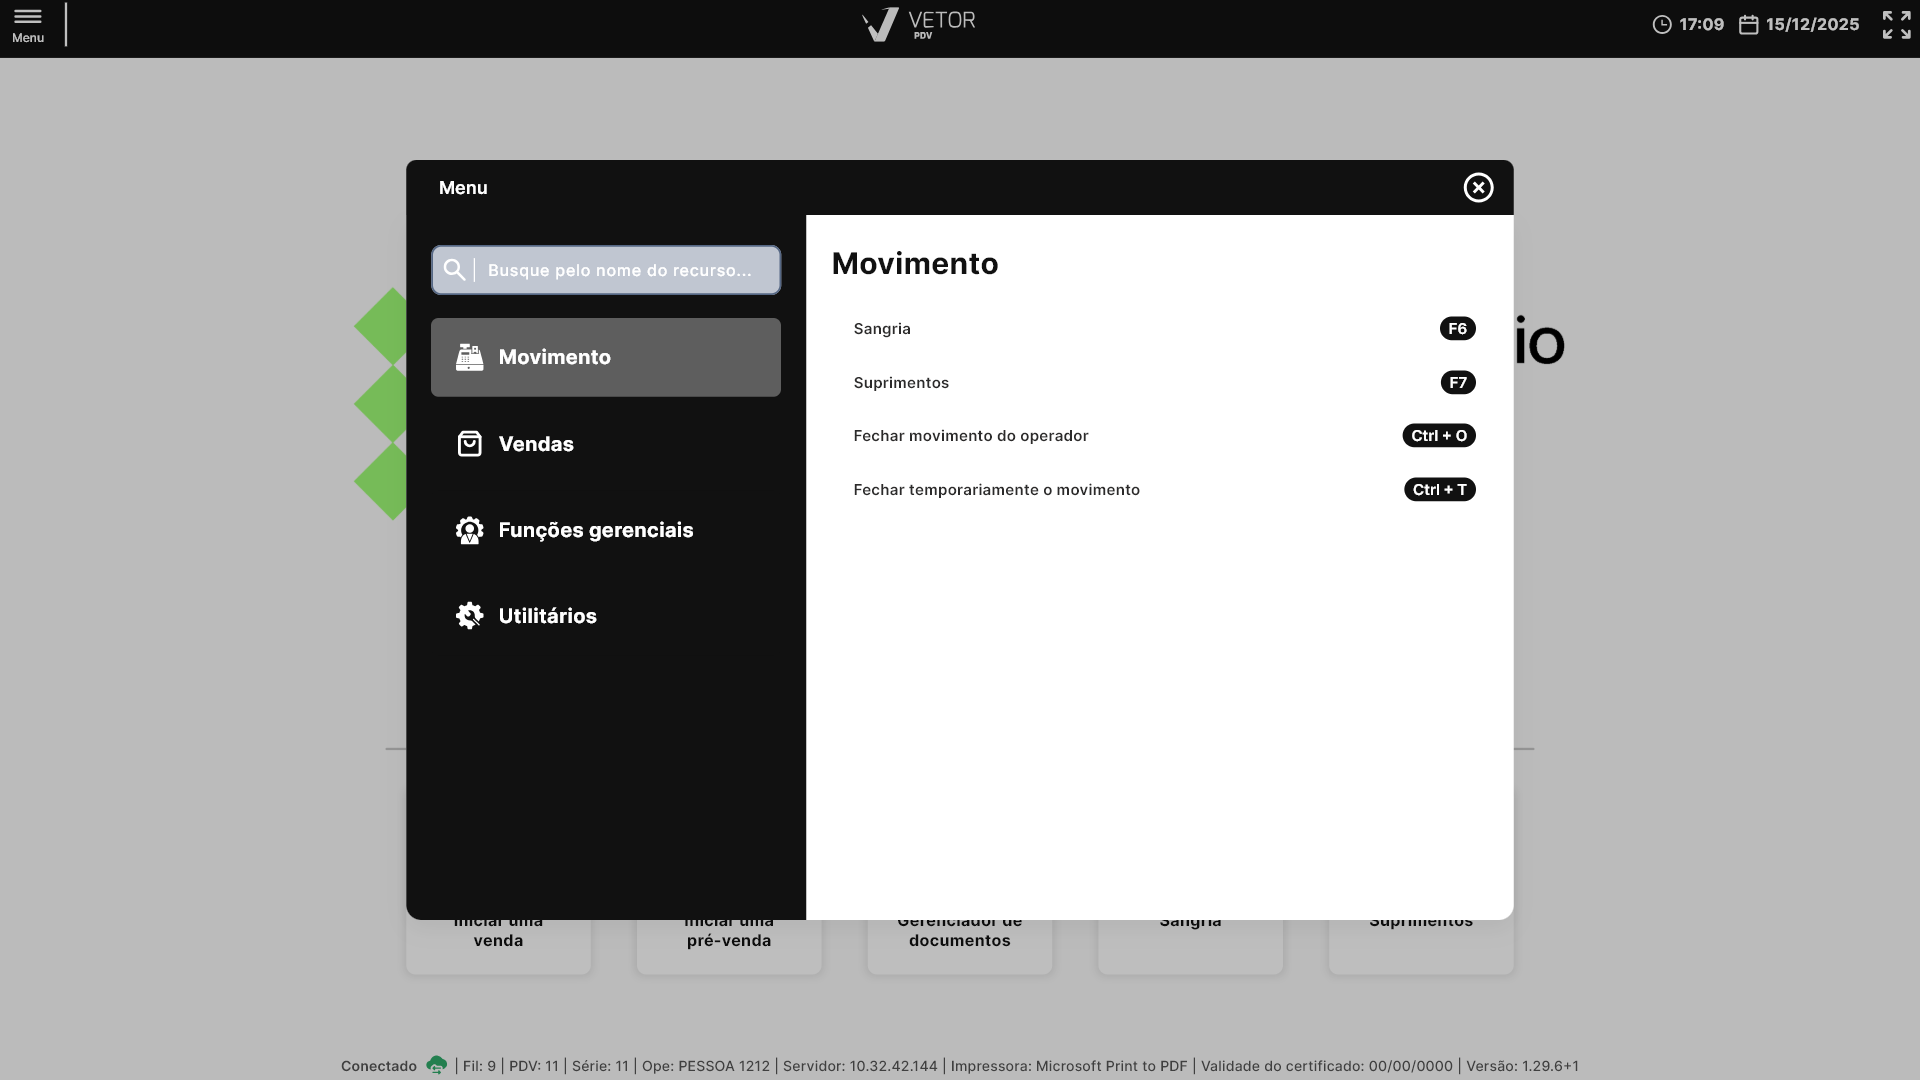This screenshot has width=1920, height=1080.
Task: Select the Suprimentos option
Action: point(901,383)
